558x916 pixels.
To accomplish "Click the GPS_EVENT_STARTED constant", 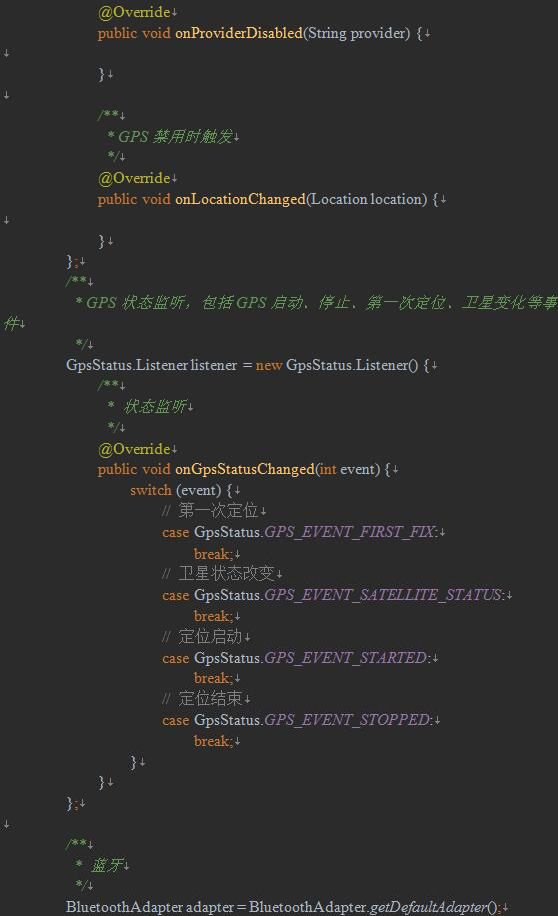I will pyautogui.click(x=345, y=658).
